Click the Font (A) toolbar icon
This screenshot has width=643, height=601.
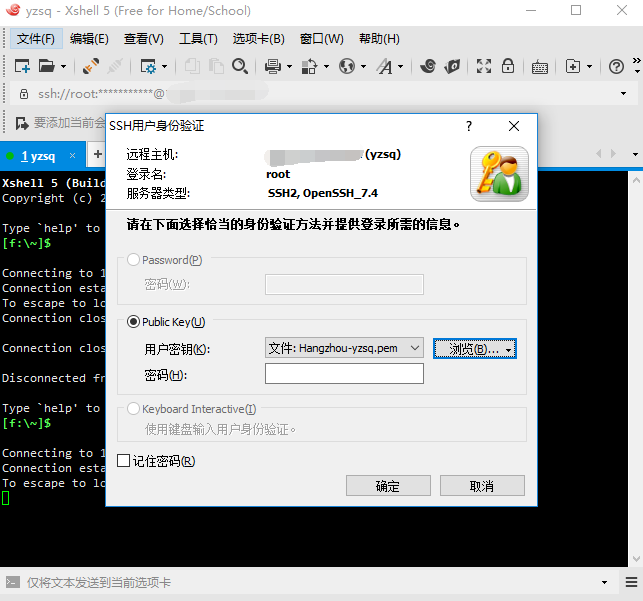pyautogui.click(x=385, y=66)
